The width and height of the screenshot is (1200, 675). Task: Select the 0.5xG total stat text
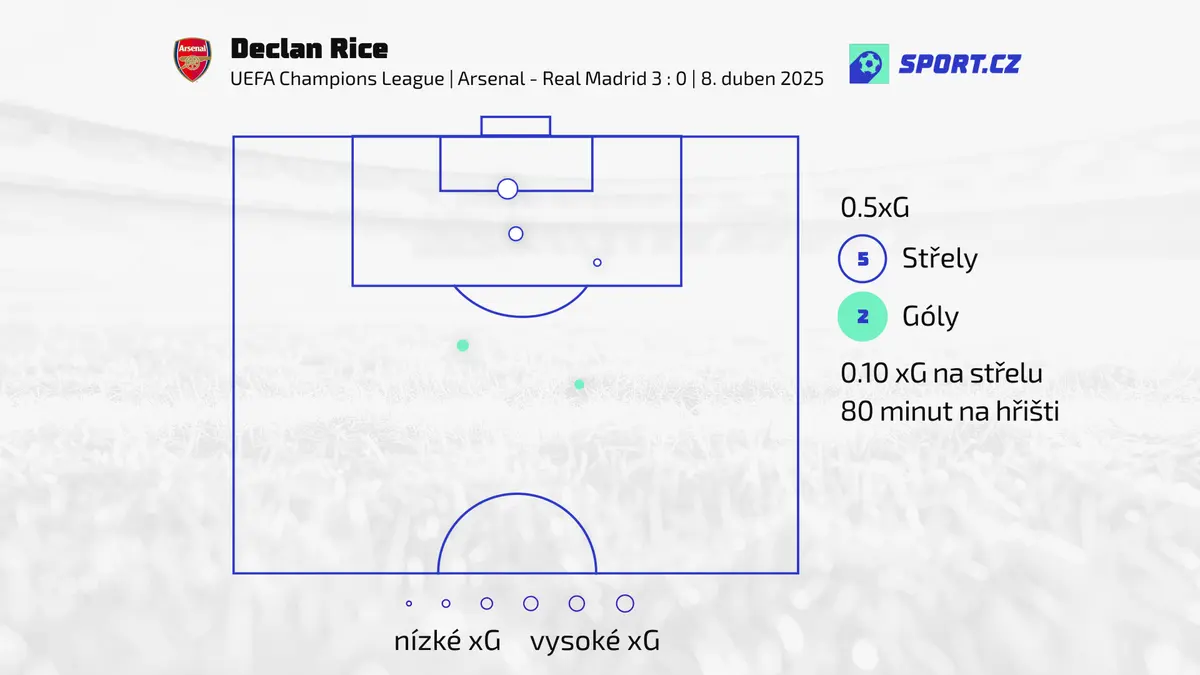[x=874, y=208]
